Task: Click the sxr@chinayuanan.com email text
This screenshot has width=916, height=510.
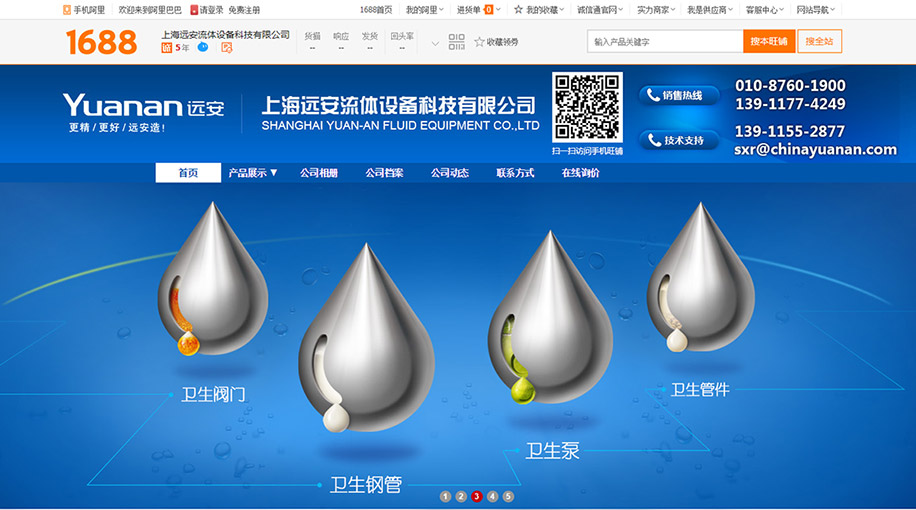Action: [x=816, y=150]
